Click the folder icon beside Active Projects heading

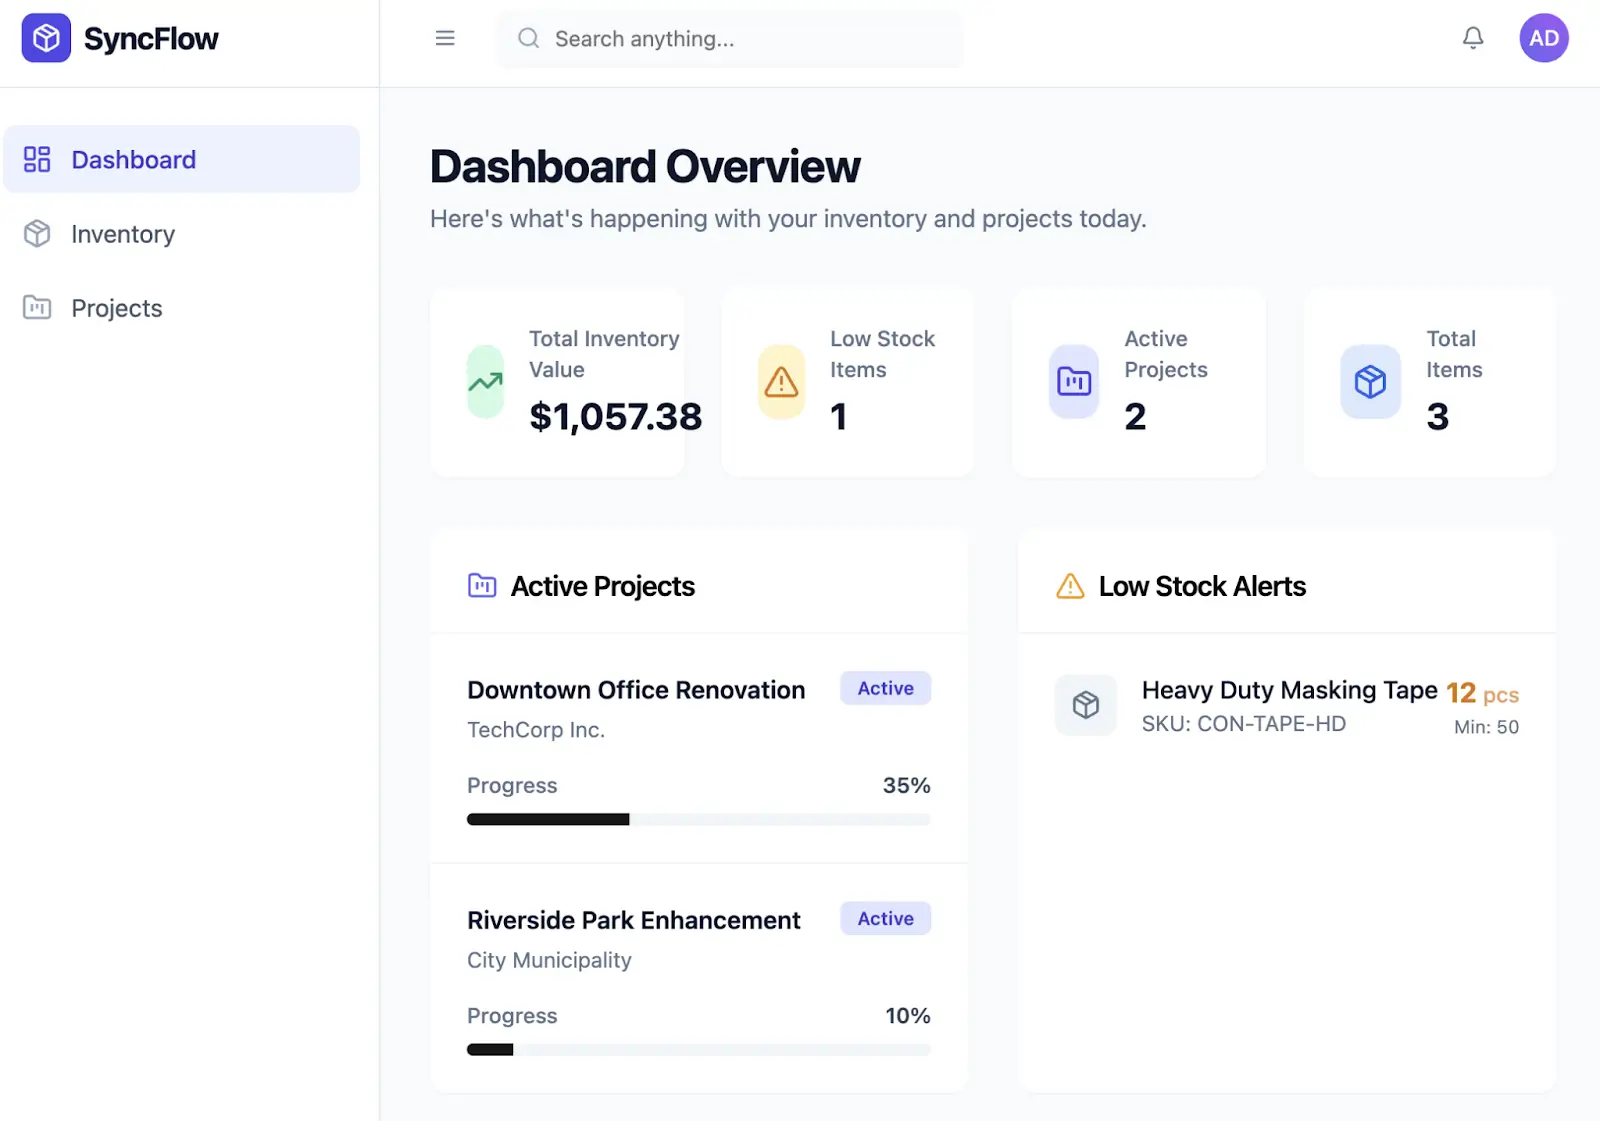click(481, 586)
